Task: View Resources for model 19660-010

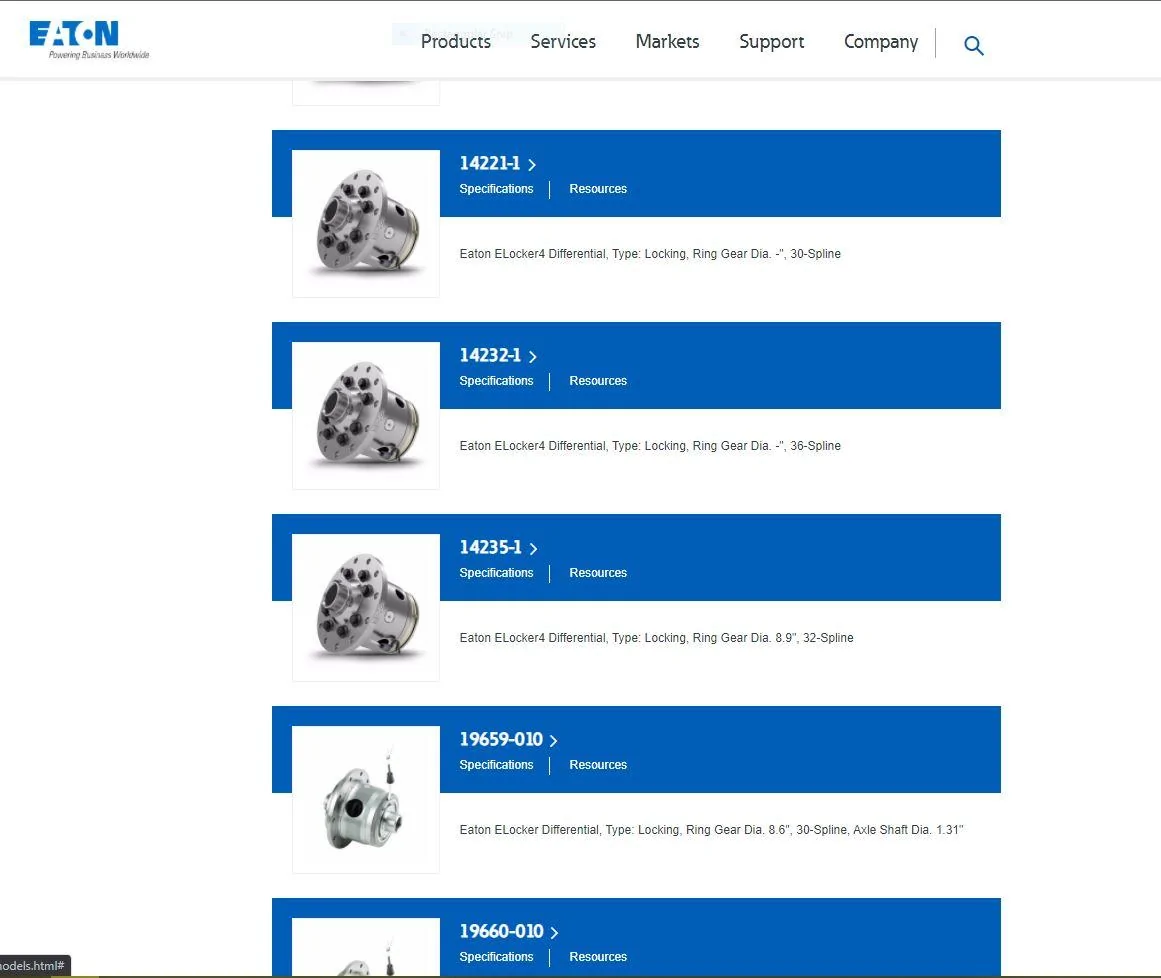Action: [598, 957]
